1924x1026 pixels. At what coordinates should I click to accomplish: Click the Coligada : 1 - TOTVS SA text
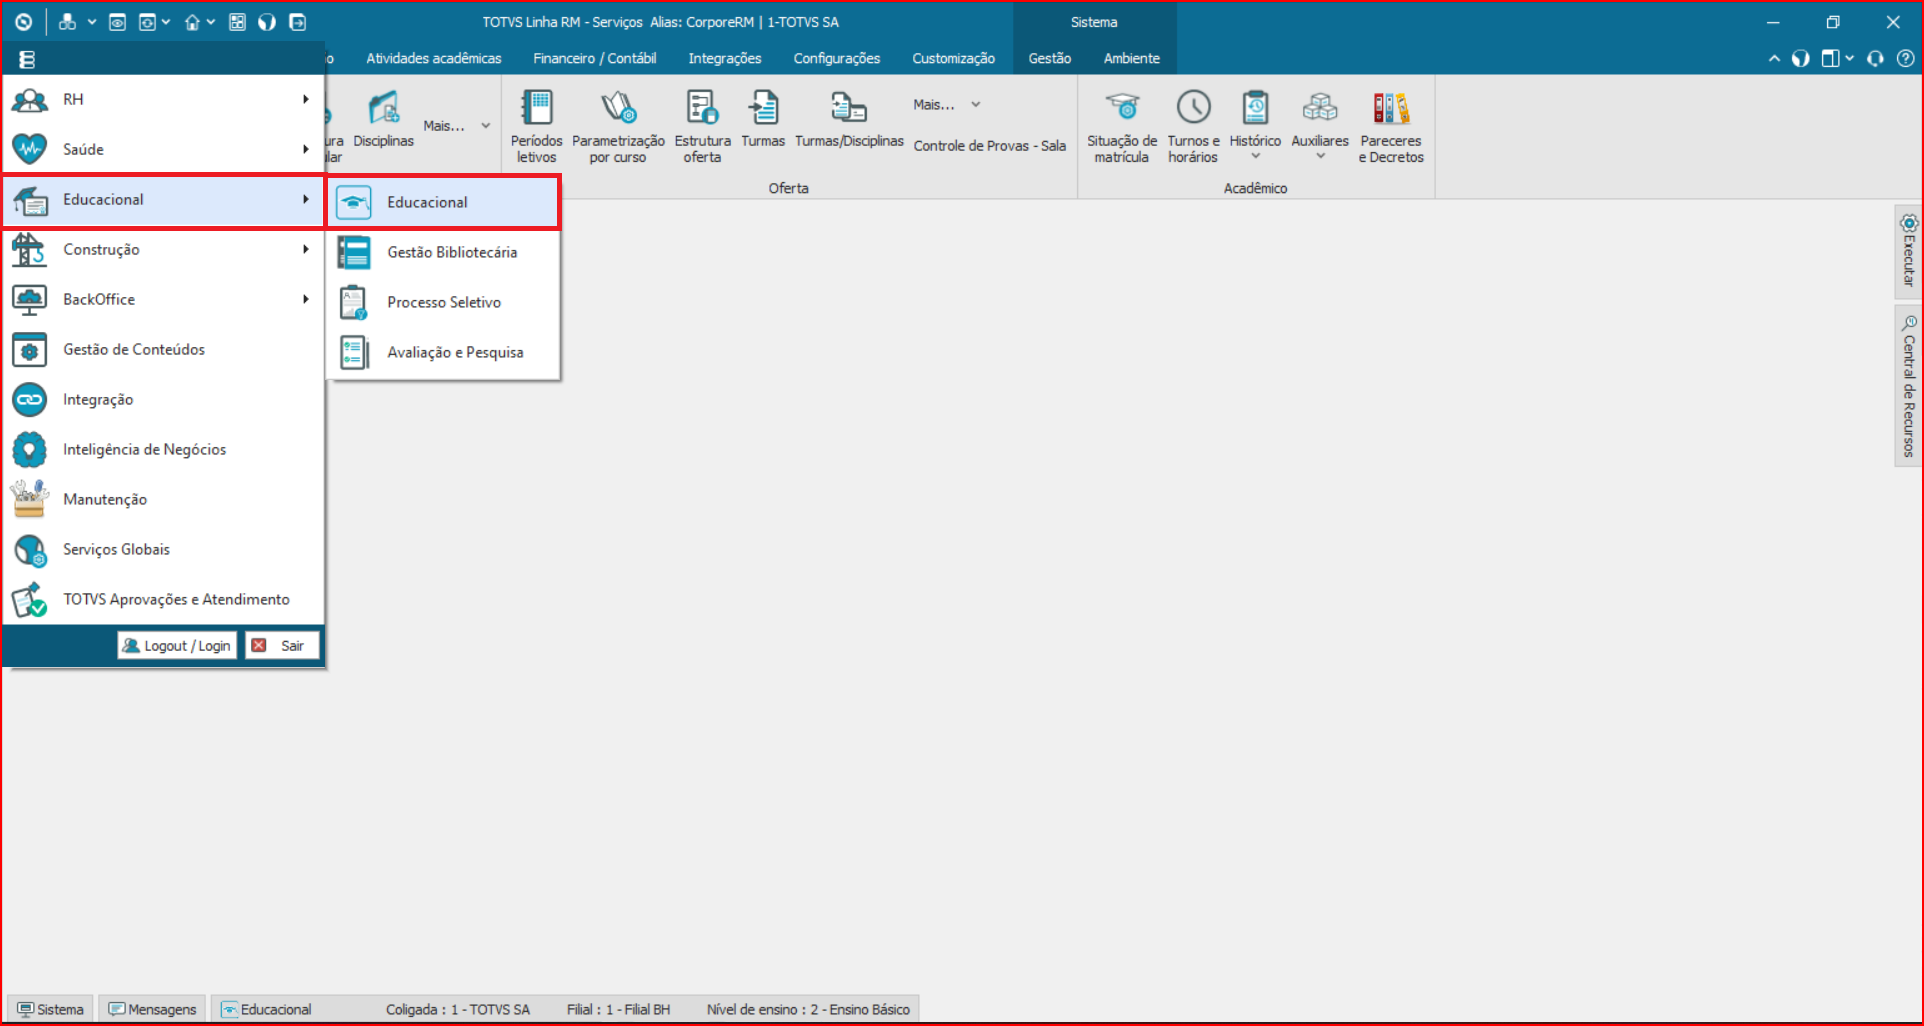(x=458, y=1009)
